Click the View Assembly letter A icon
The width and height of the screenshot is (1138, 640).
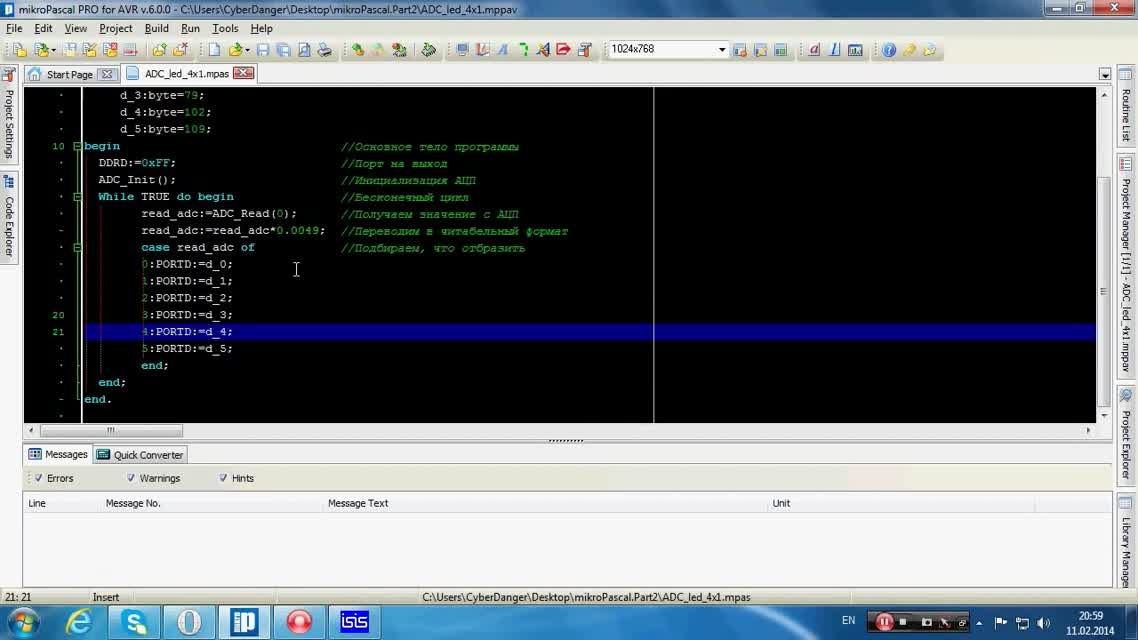[x=502, y=49]
